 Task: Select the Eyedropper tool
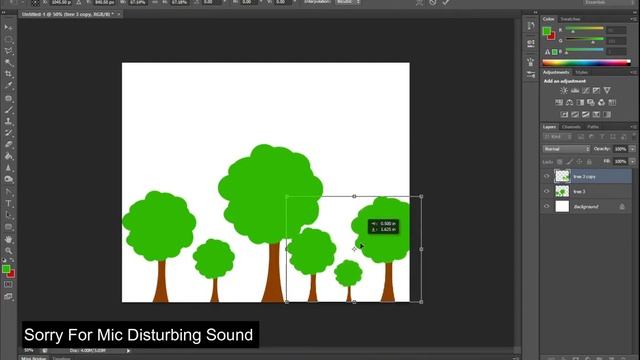pos(8,86)
